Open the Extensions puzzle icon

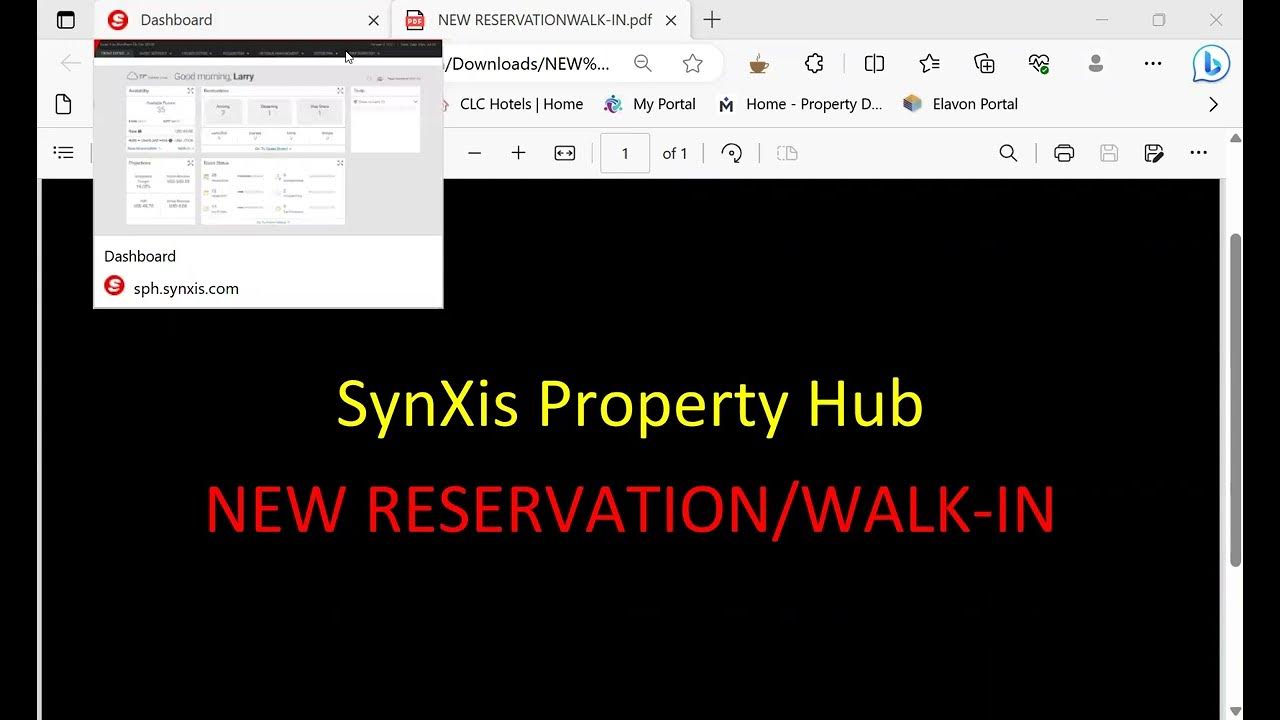(814, 64)
